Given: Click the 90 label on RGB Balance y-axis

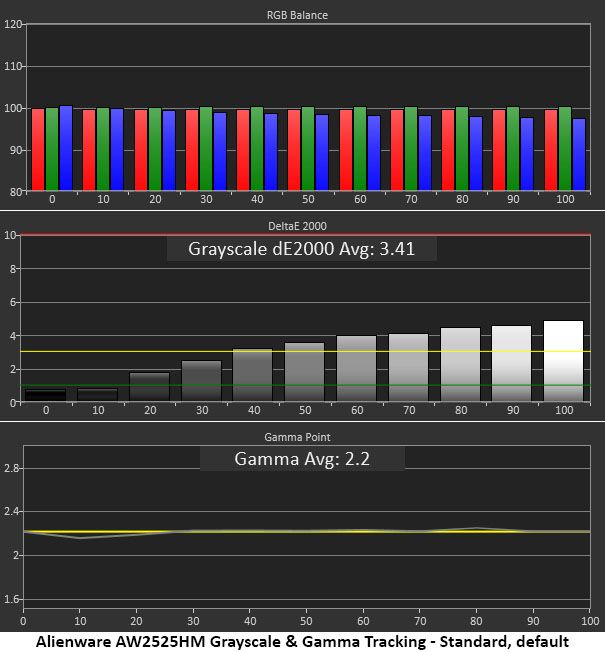Looking at the screenshot, I should point(15,150).
